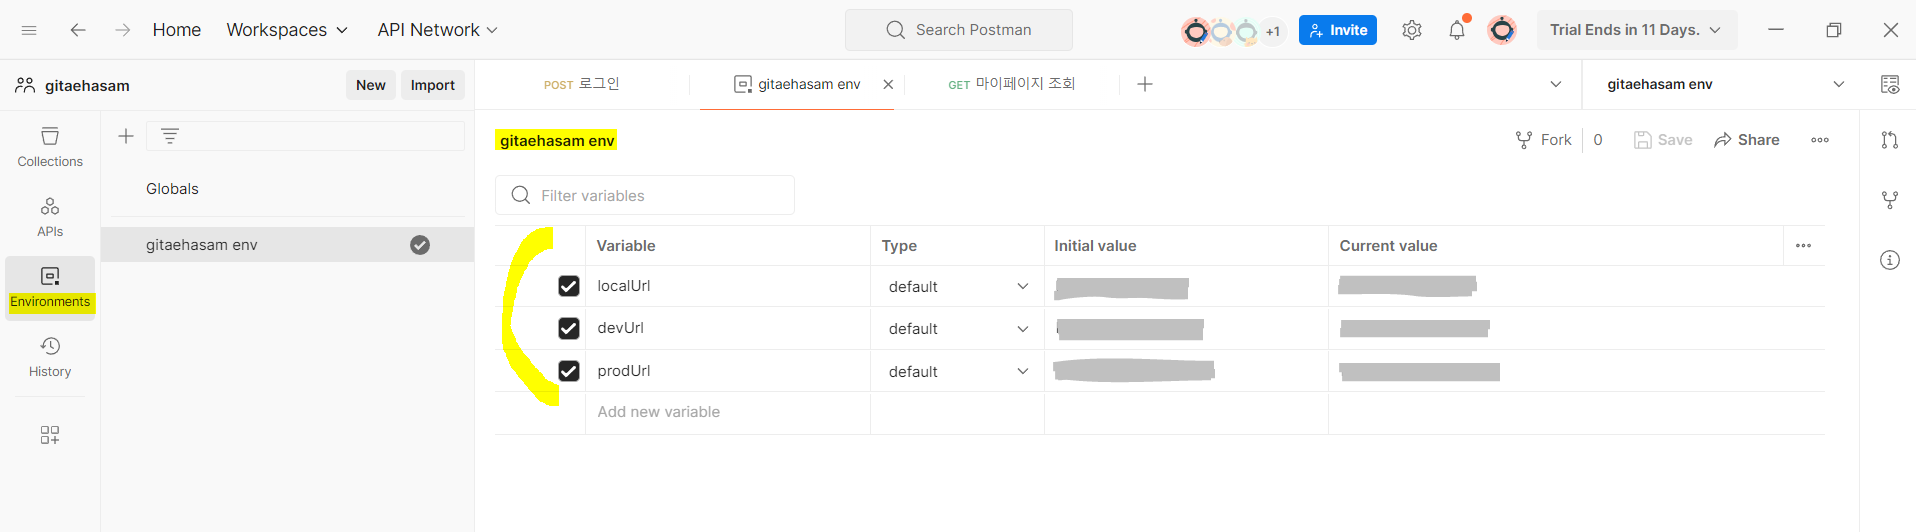The image size is (1916, 532).
Task: Click the Add new variable field
Action: [x=727, y=412]
